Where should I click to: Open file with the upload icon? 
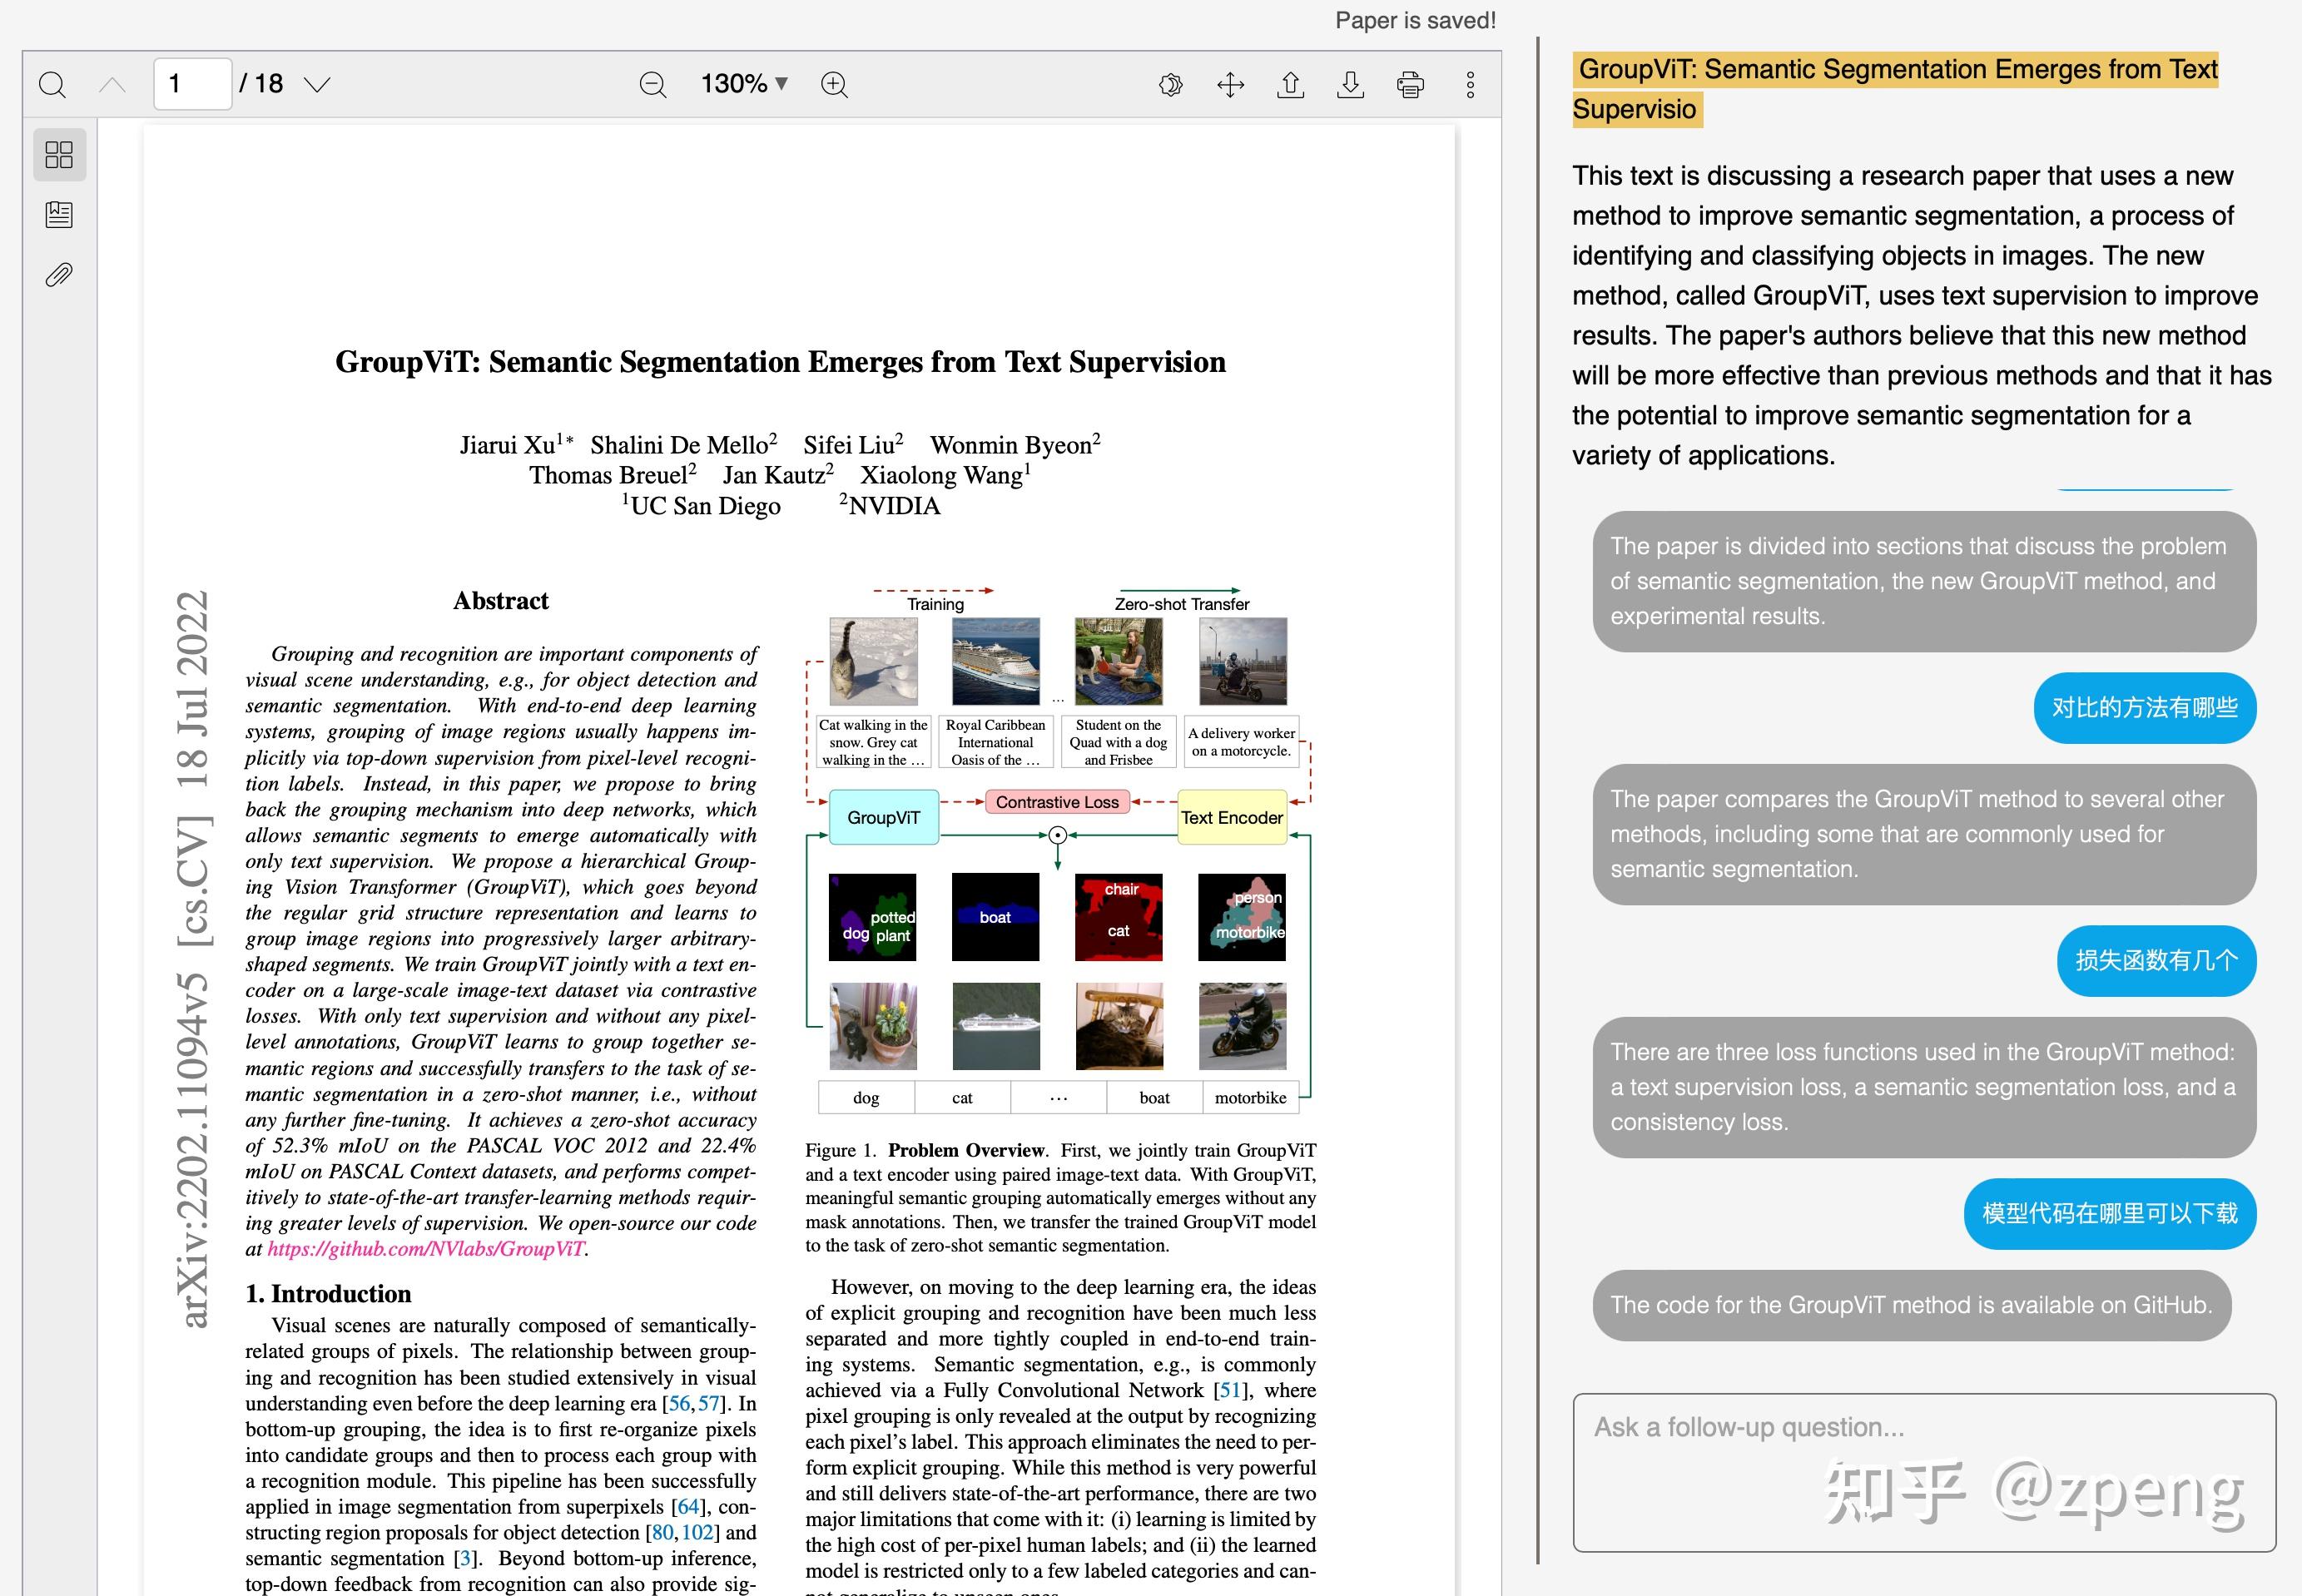tap(1291, 84)
